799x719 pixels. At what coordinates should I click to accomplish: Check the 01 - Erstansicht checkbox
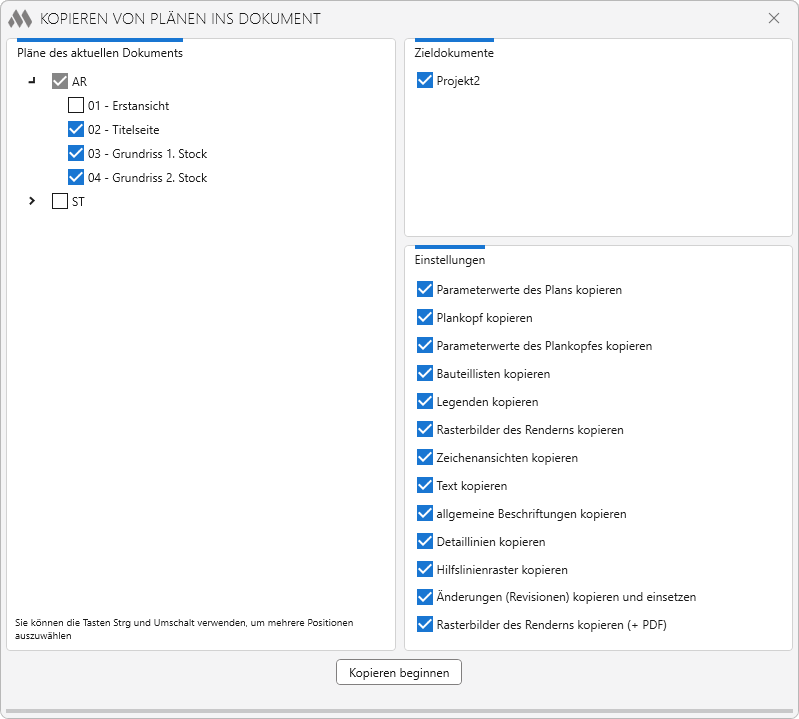pyautogui.click(x=76, y=105)
